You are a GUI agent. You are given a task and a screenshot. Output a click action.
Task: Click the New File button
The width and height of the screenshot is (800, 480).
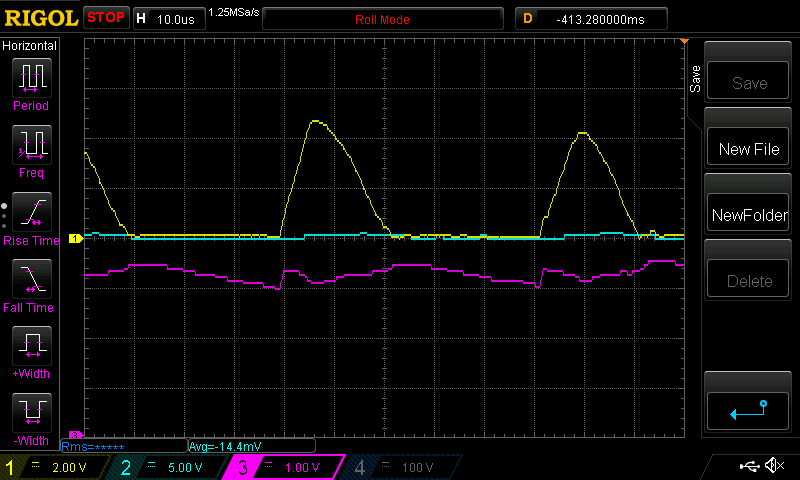(x=749, y=149)
